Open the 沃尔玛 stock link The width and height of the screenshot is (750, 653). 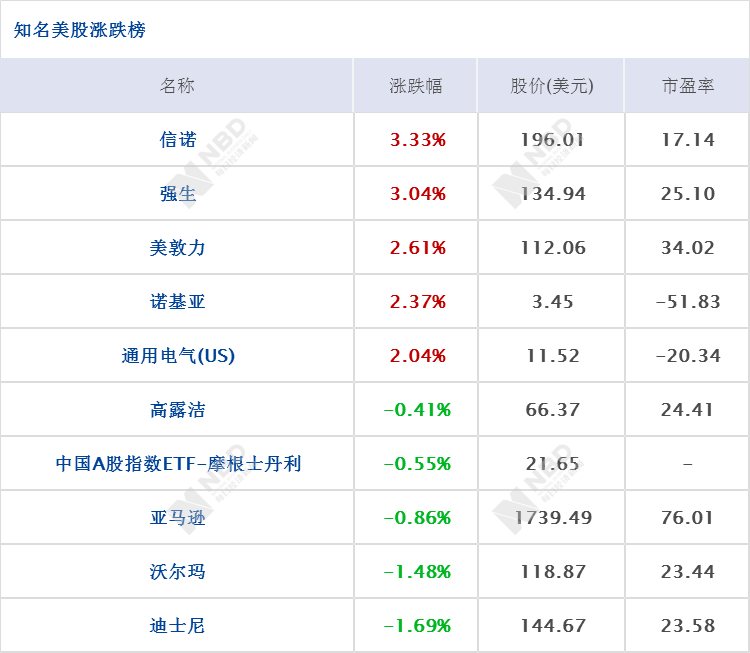coord(177,572)
